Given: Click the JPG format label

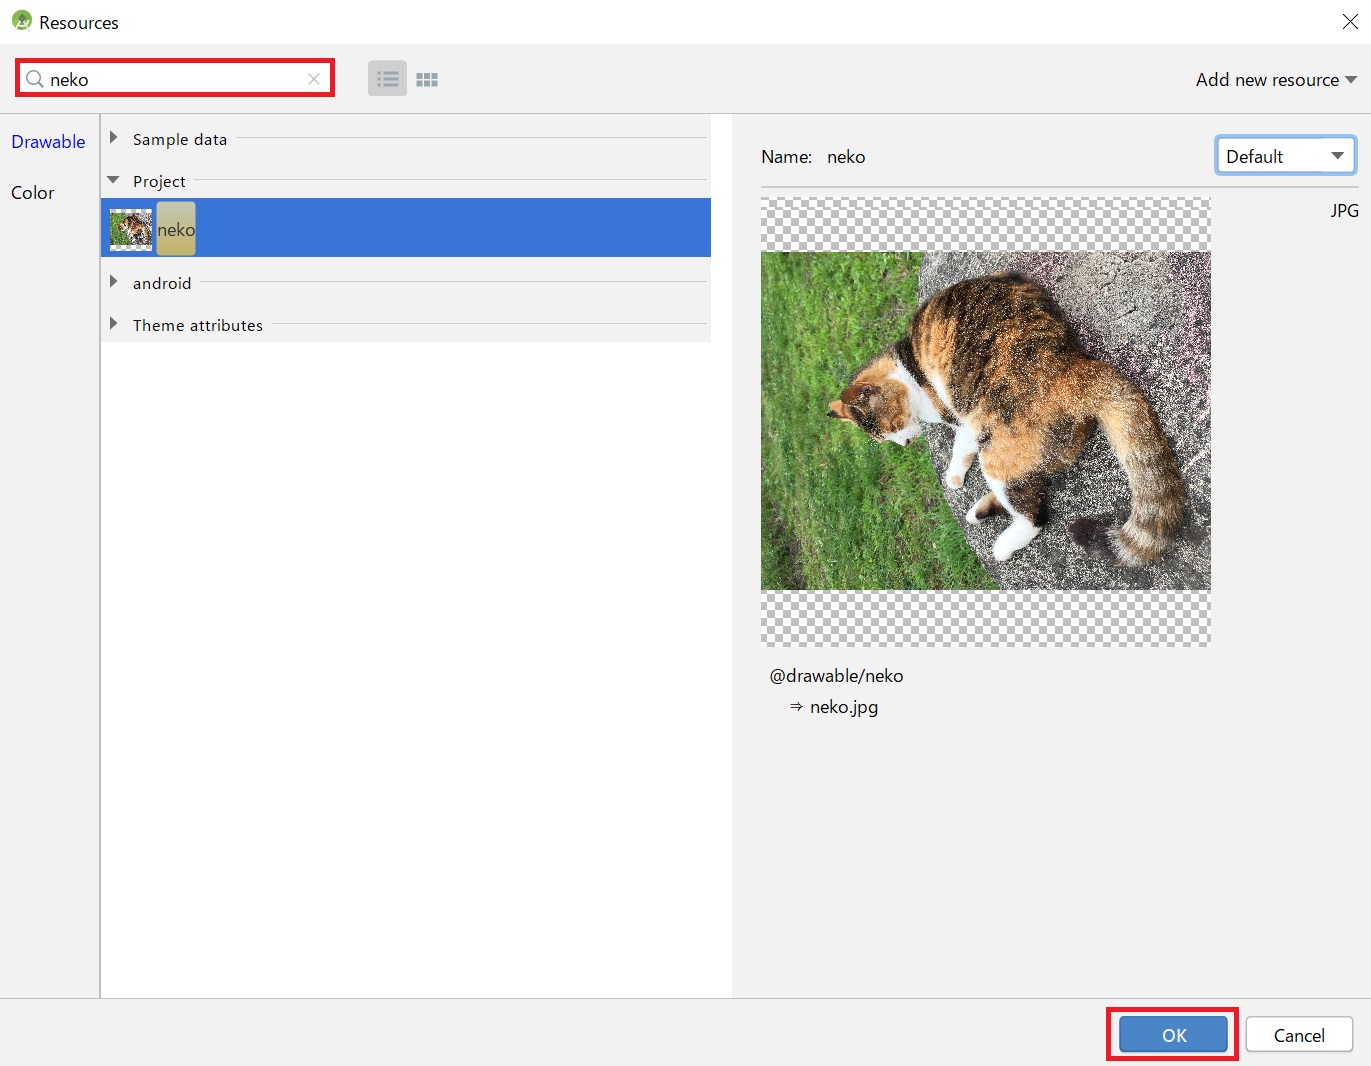Looking at the screenshot, I should pyautogui.click(x=1344, y=211).
